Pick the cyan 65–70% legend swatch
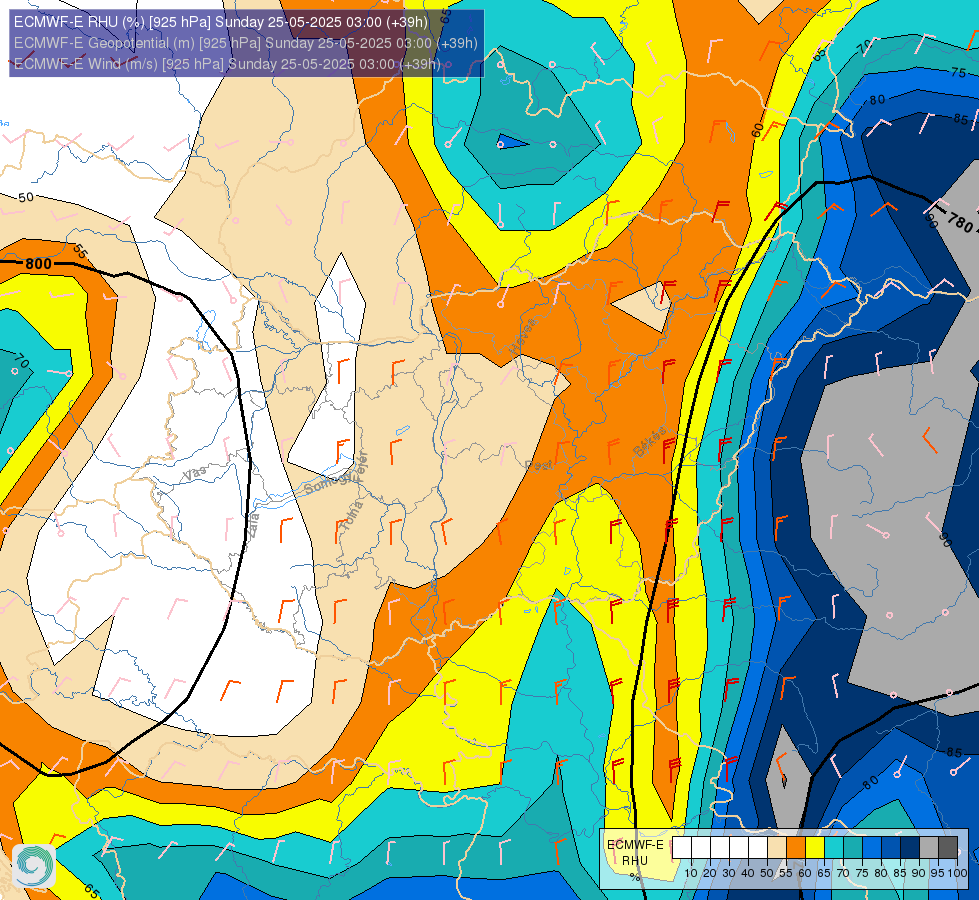Viewport: 979px width, 900px height. coord(834,847)
